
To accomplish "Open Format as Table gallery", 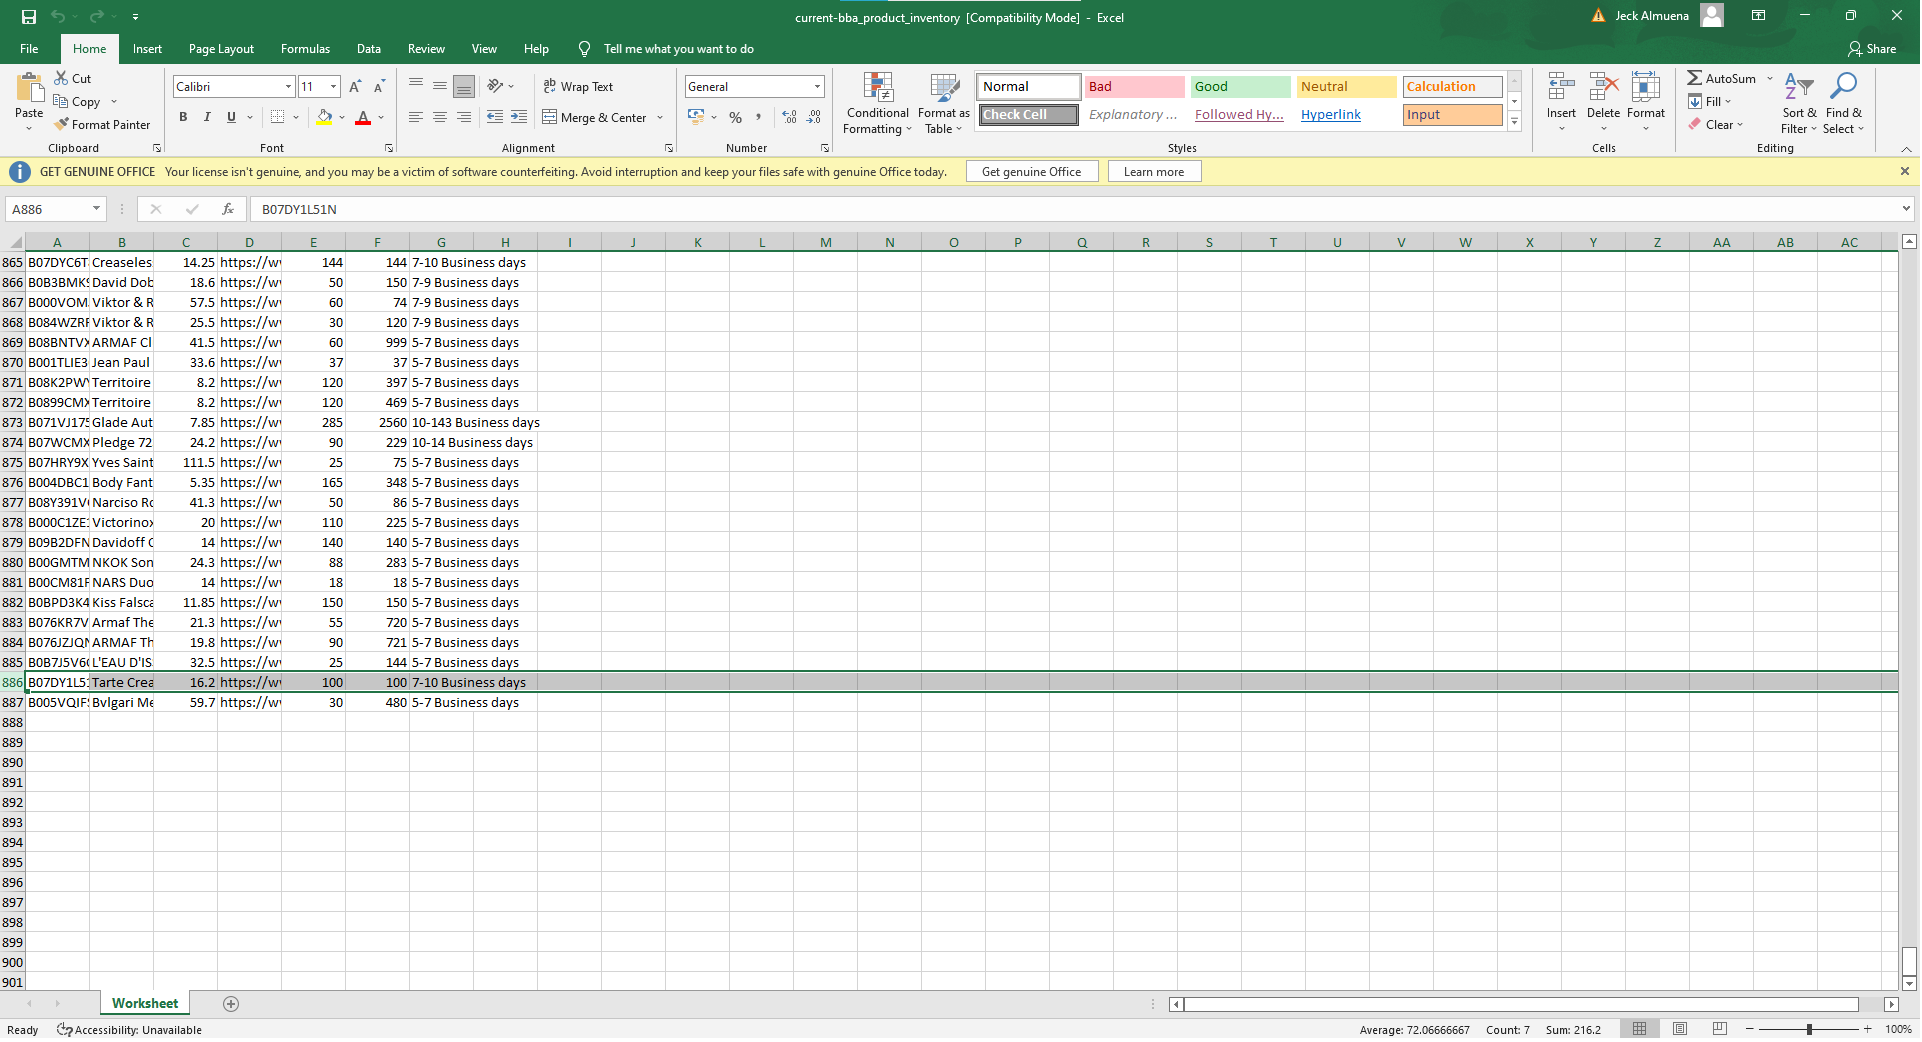I will pos(944,103).
